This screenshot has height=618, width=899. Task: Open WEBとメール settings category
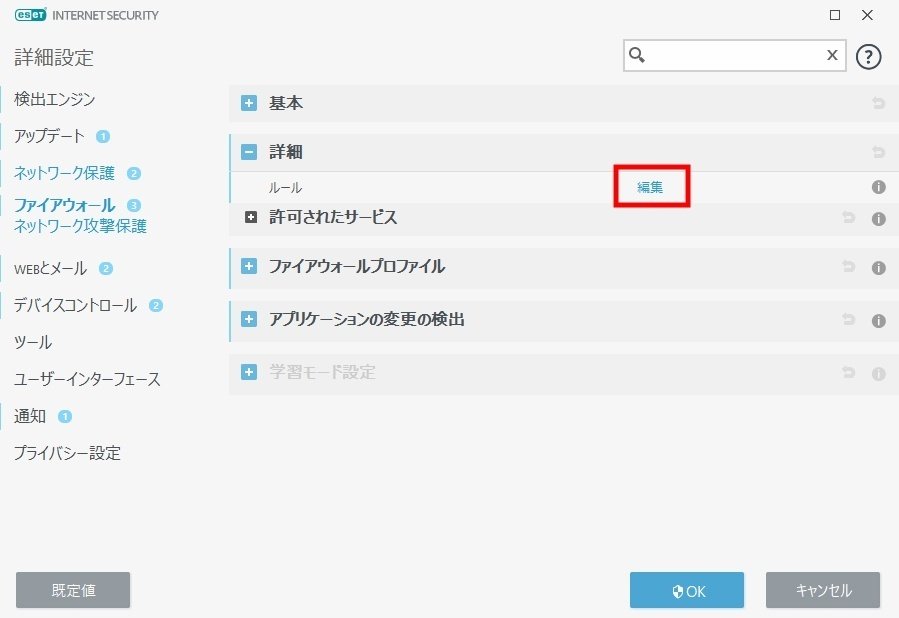(x=50, y=268)
